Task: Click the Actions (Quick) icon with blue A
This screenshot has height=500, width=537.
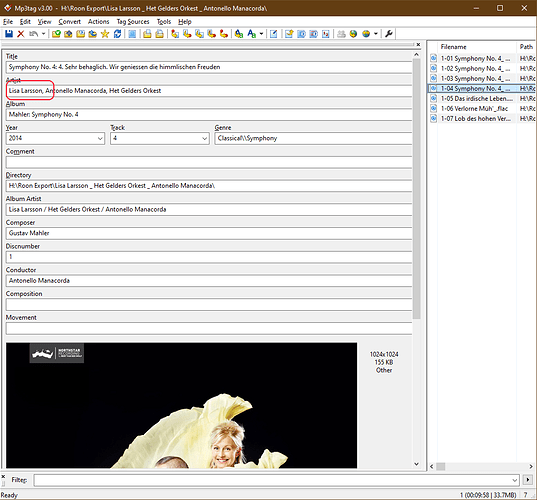Action: (252, 34)
